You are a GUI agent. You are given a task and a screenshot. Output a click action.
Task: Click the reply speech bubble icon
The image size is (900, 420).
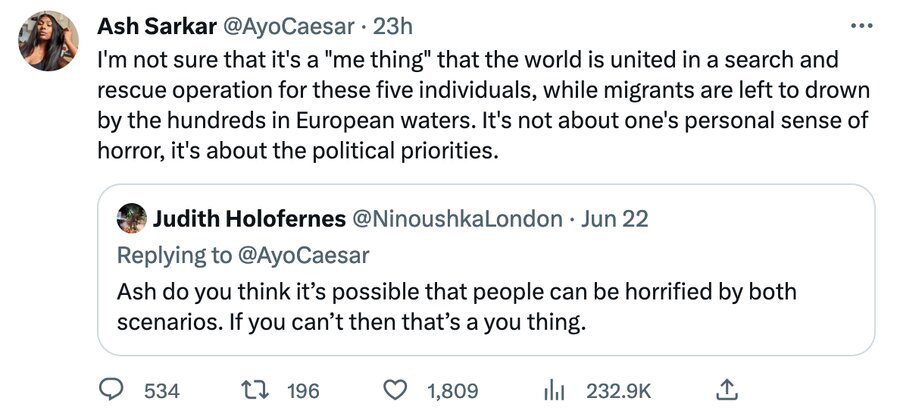(114, 389)
